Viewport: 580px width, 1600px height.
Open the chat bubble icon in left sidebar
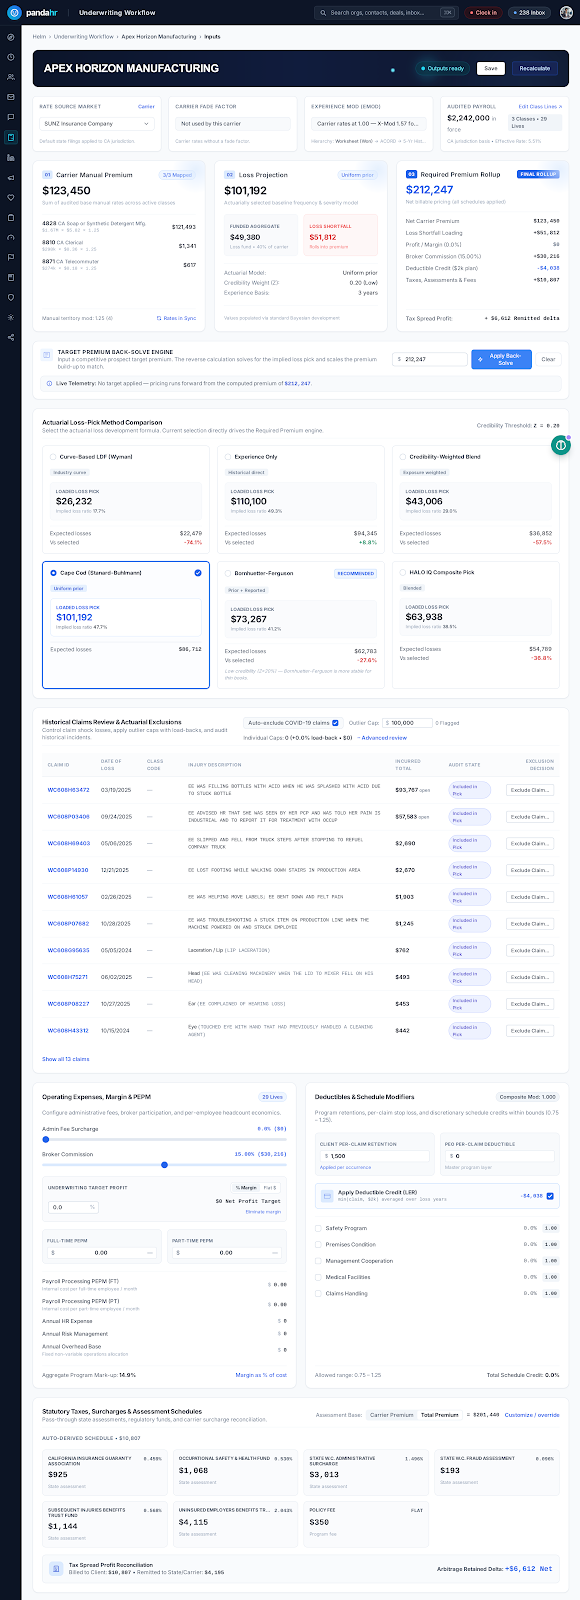click(x=11, y=117)
